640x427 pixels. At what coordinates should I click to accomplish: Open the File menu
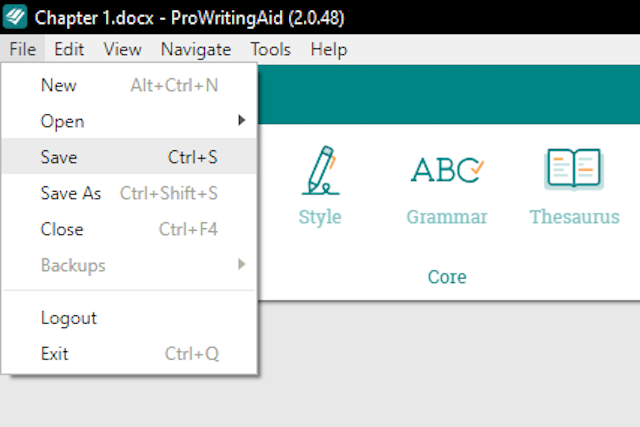(x=23, y=49)
